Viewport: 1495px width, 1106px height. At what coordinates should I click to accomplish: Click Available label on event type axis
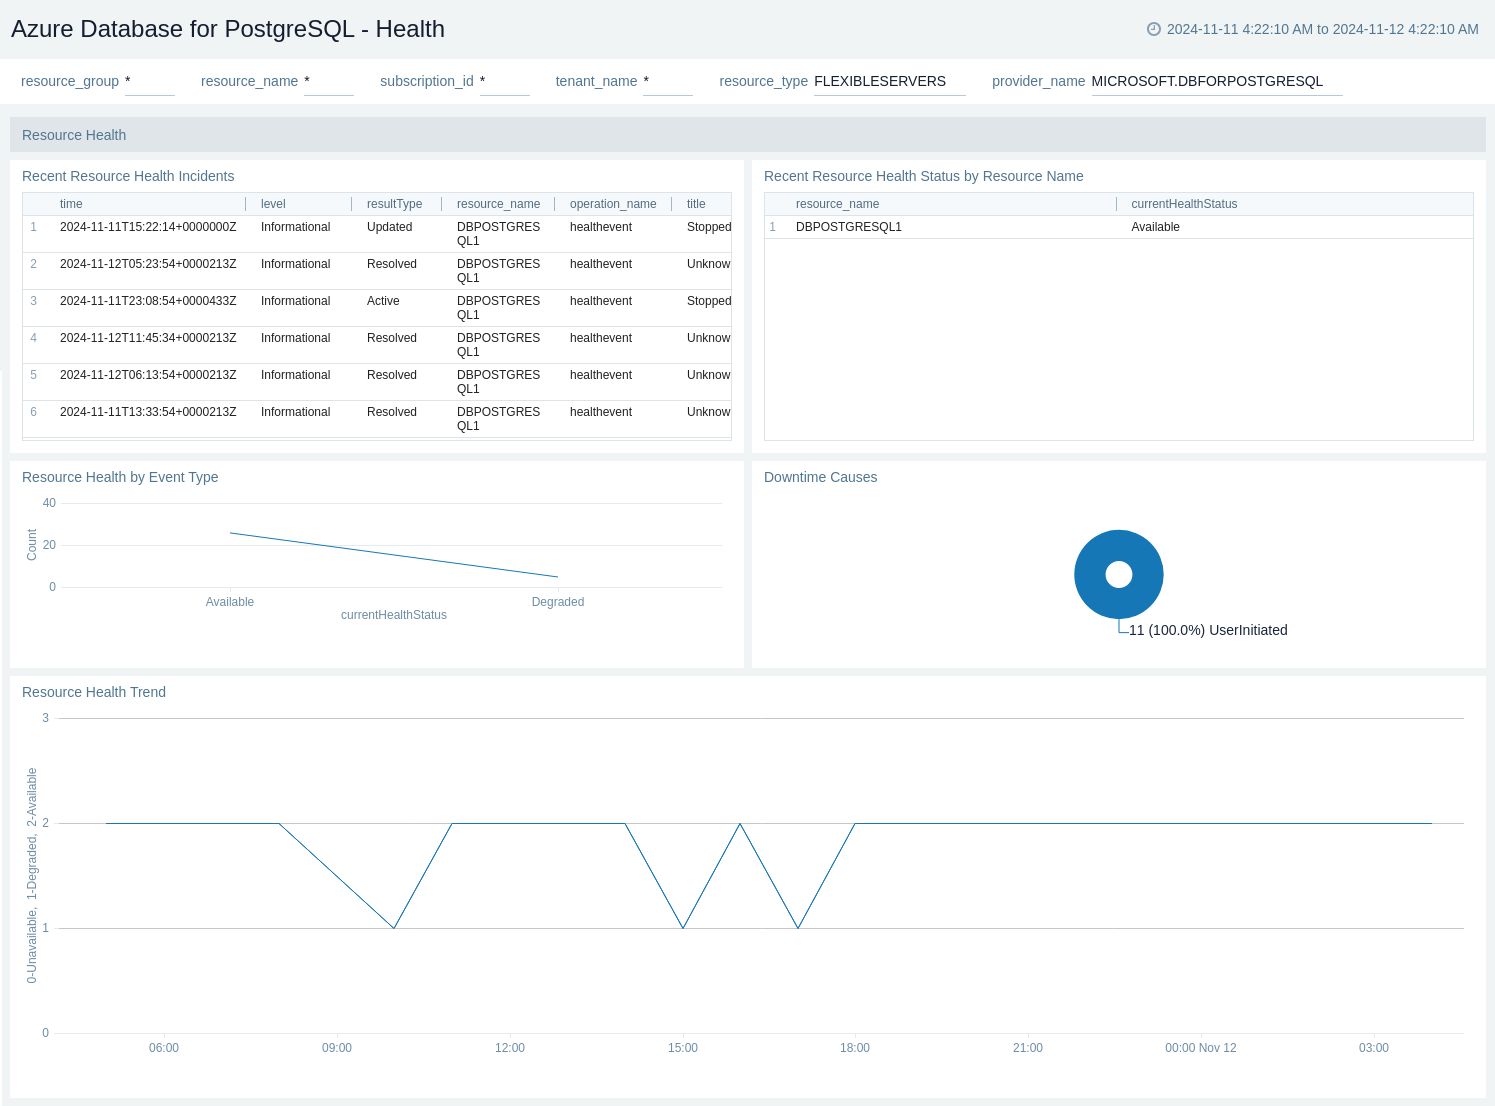[x=230, y=602]
